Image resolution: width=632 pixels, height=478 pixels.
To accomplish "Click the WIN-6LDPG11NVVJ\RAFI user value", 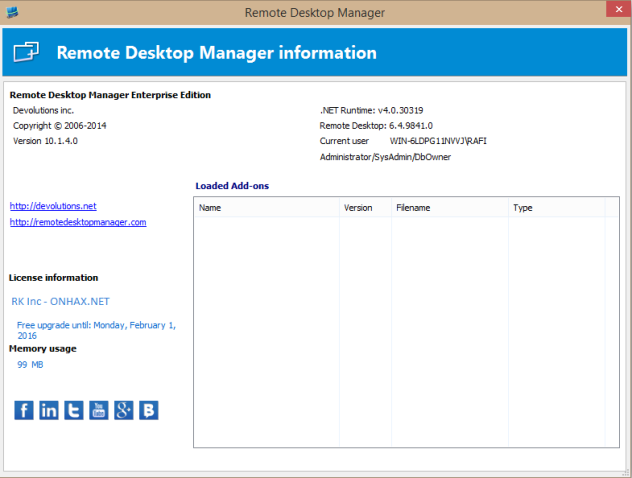I will tap(438, 141).
